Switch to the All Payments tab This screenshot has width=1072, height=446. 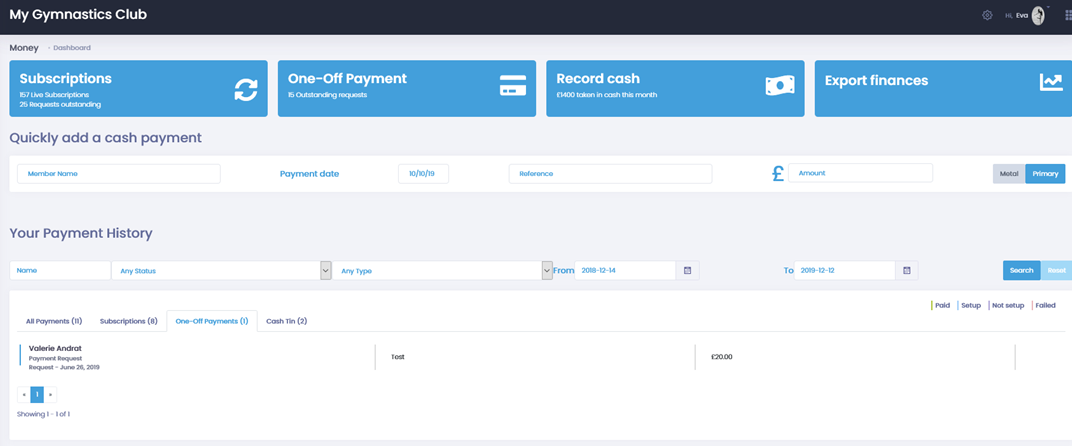[x=54, y=321]
